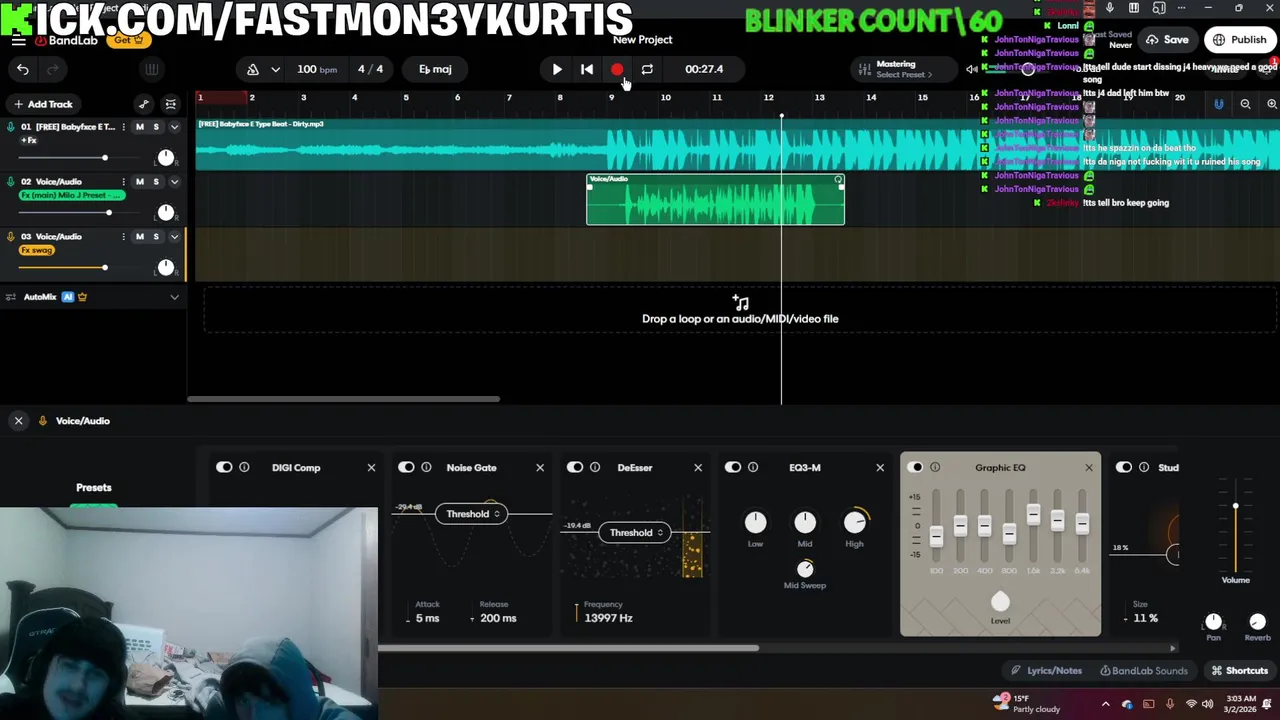Toggle DIGI Comp effect power
The width and height of the screenshot is (1280, 720).
224,467
